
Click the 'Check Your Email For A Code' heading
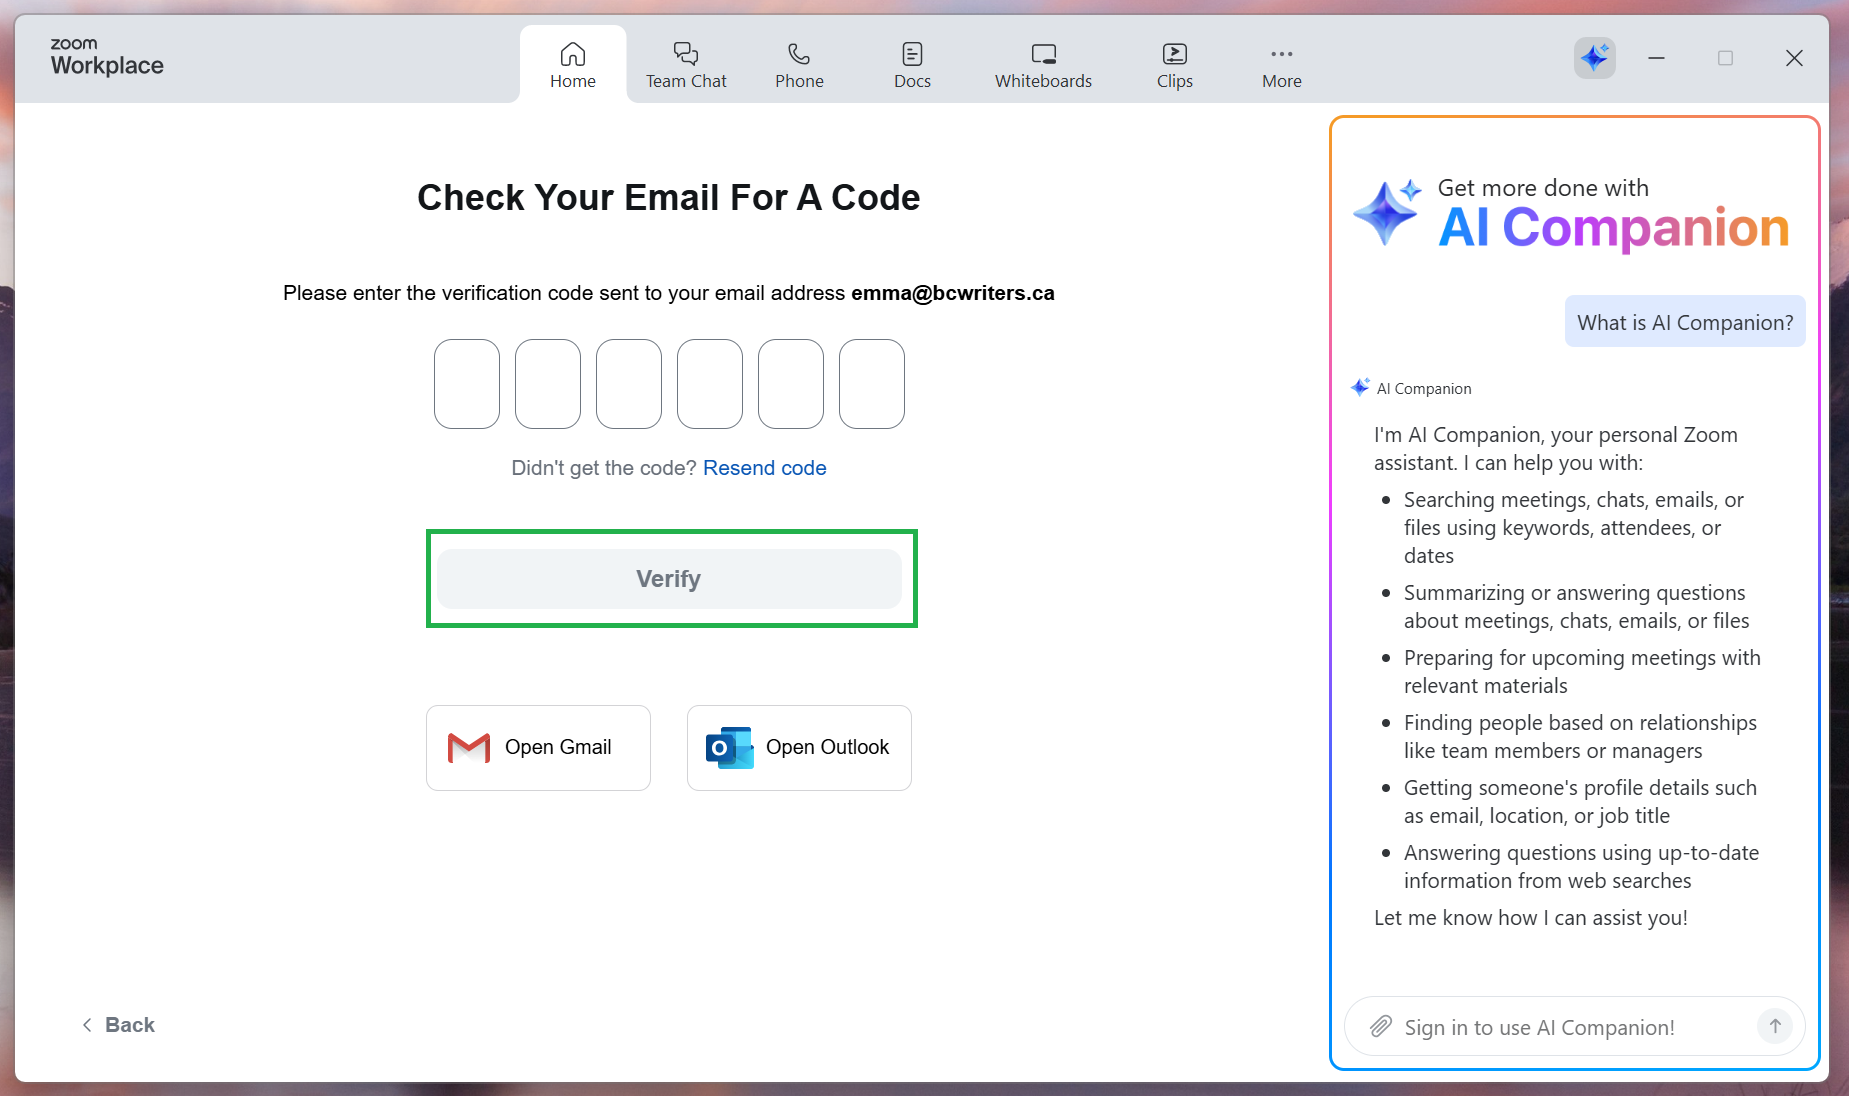click(x=669, y=198)
